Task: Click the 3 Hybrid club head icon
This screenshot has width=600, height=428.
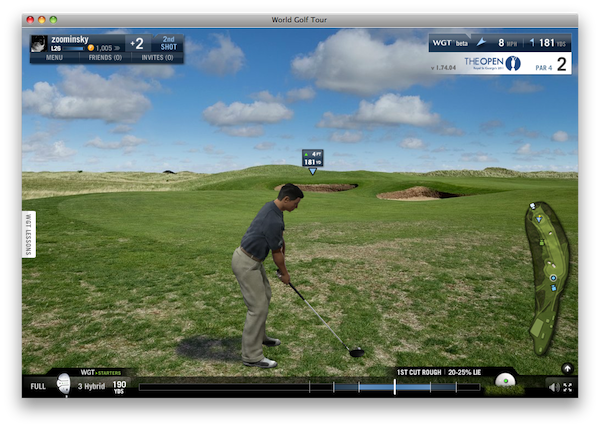Action: [64, 384]
